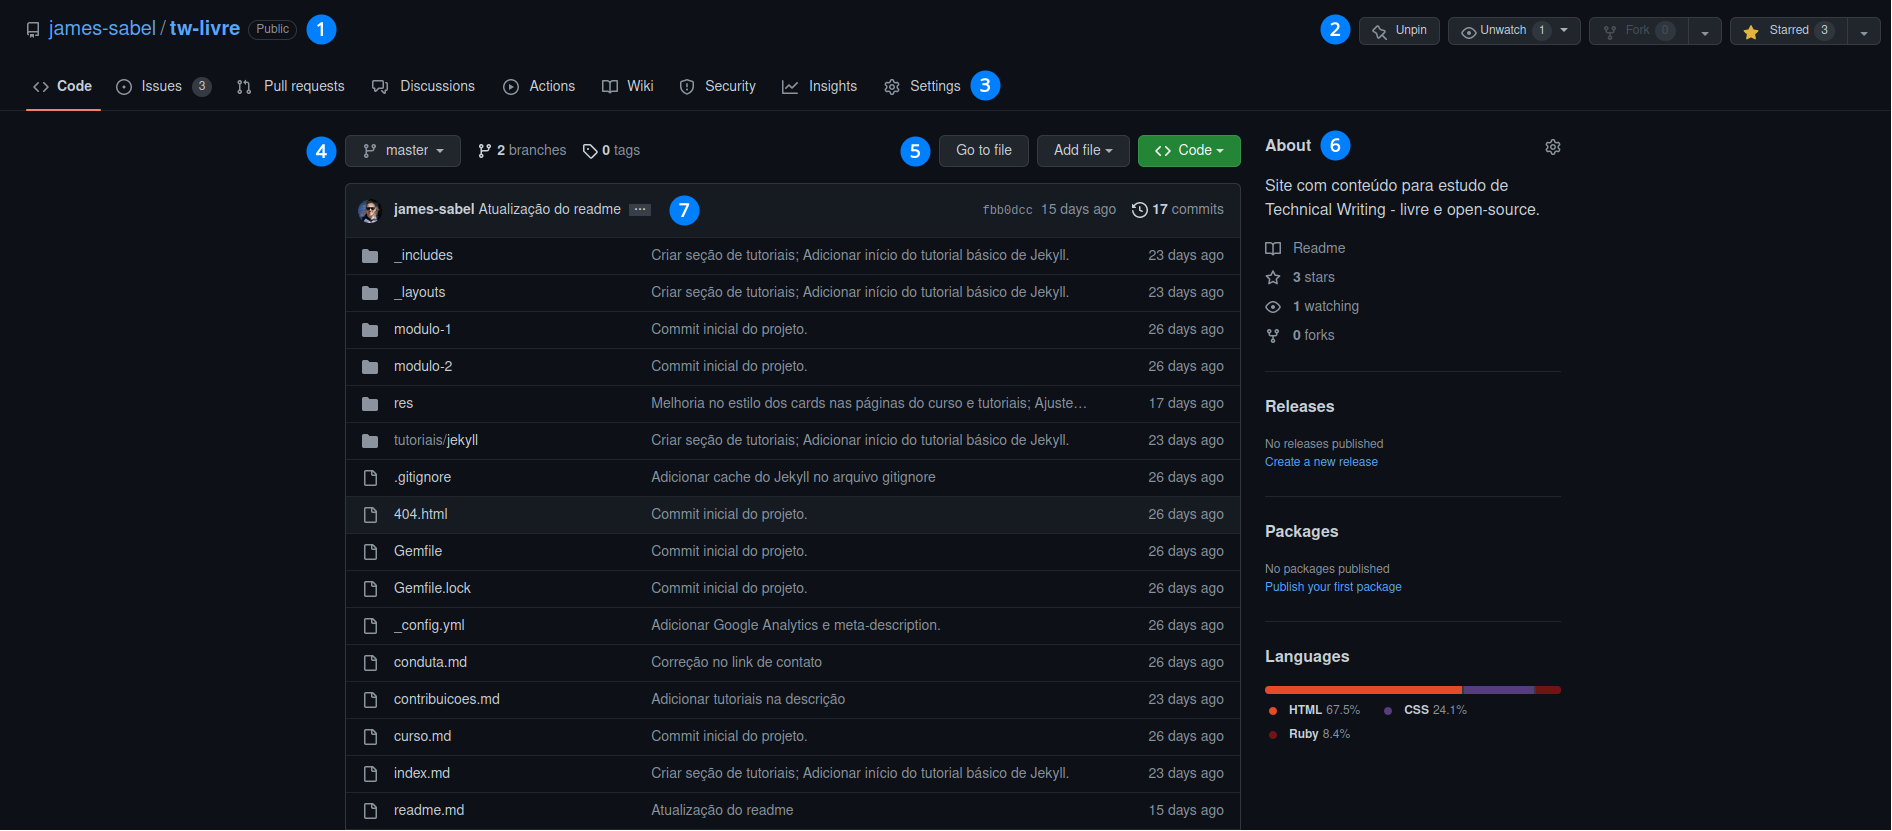Open the Settings tab

(922, 87)
